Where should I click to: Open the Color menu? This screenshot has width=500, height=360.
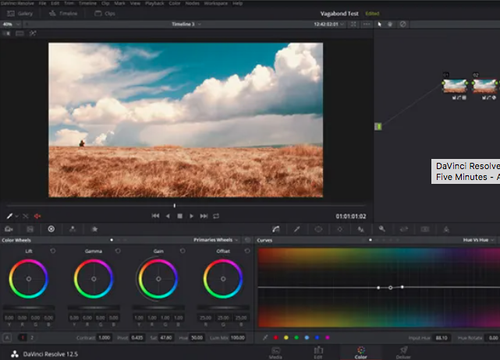(174, 3)
